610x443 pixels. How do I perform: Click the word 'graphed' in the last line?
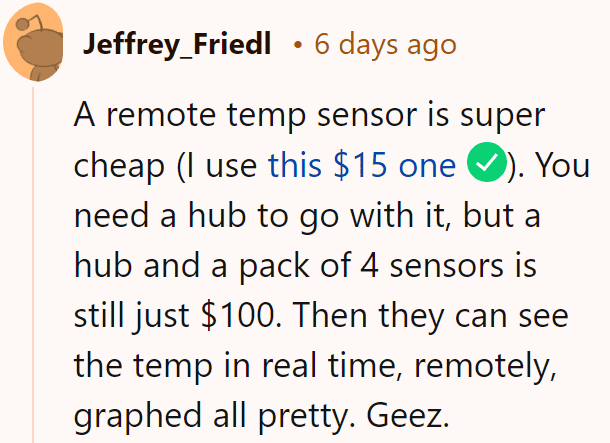[138, 417]
